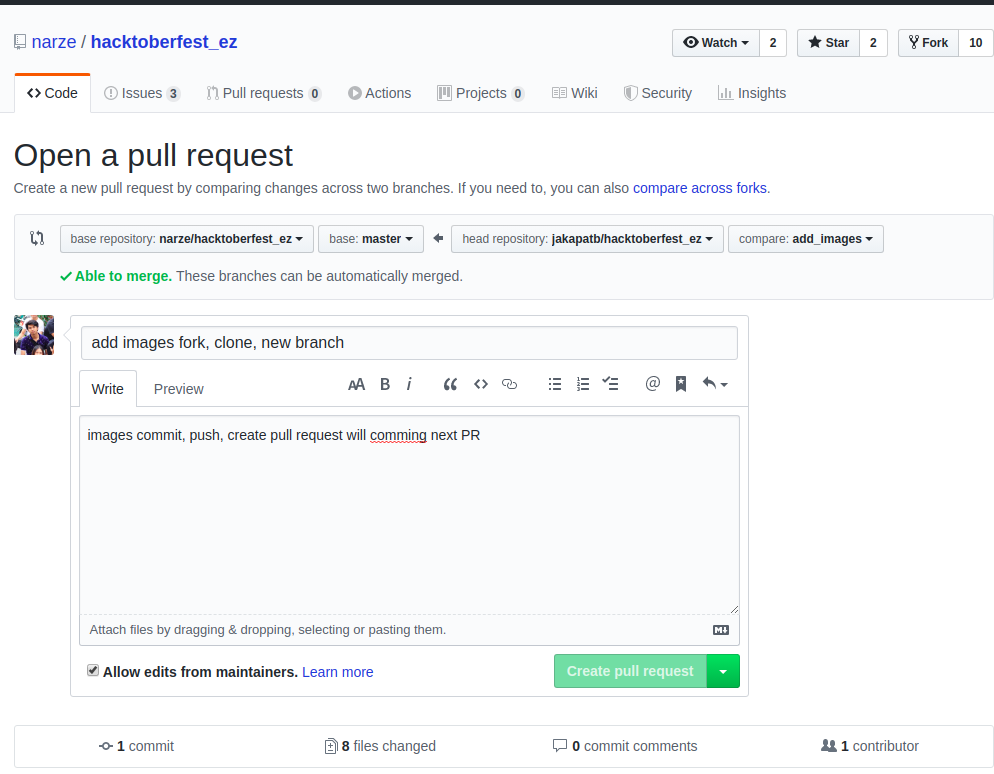Add a task list

[610, 384]
